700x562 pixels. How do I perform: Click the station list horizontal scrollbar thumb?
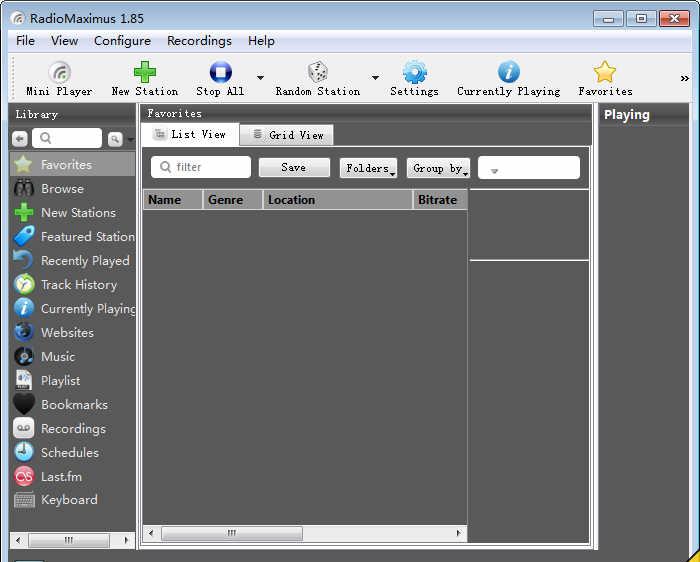click(232, 533)
